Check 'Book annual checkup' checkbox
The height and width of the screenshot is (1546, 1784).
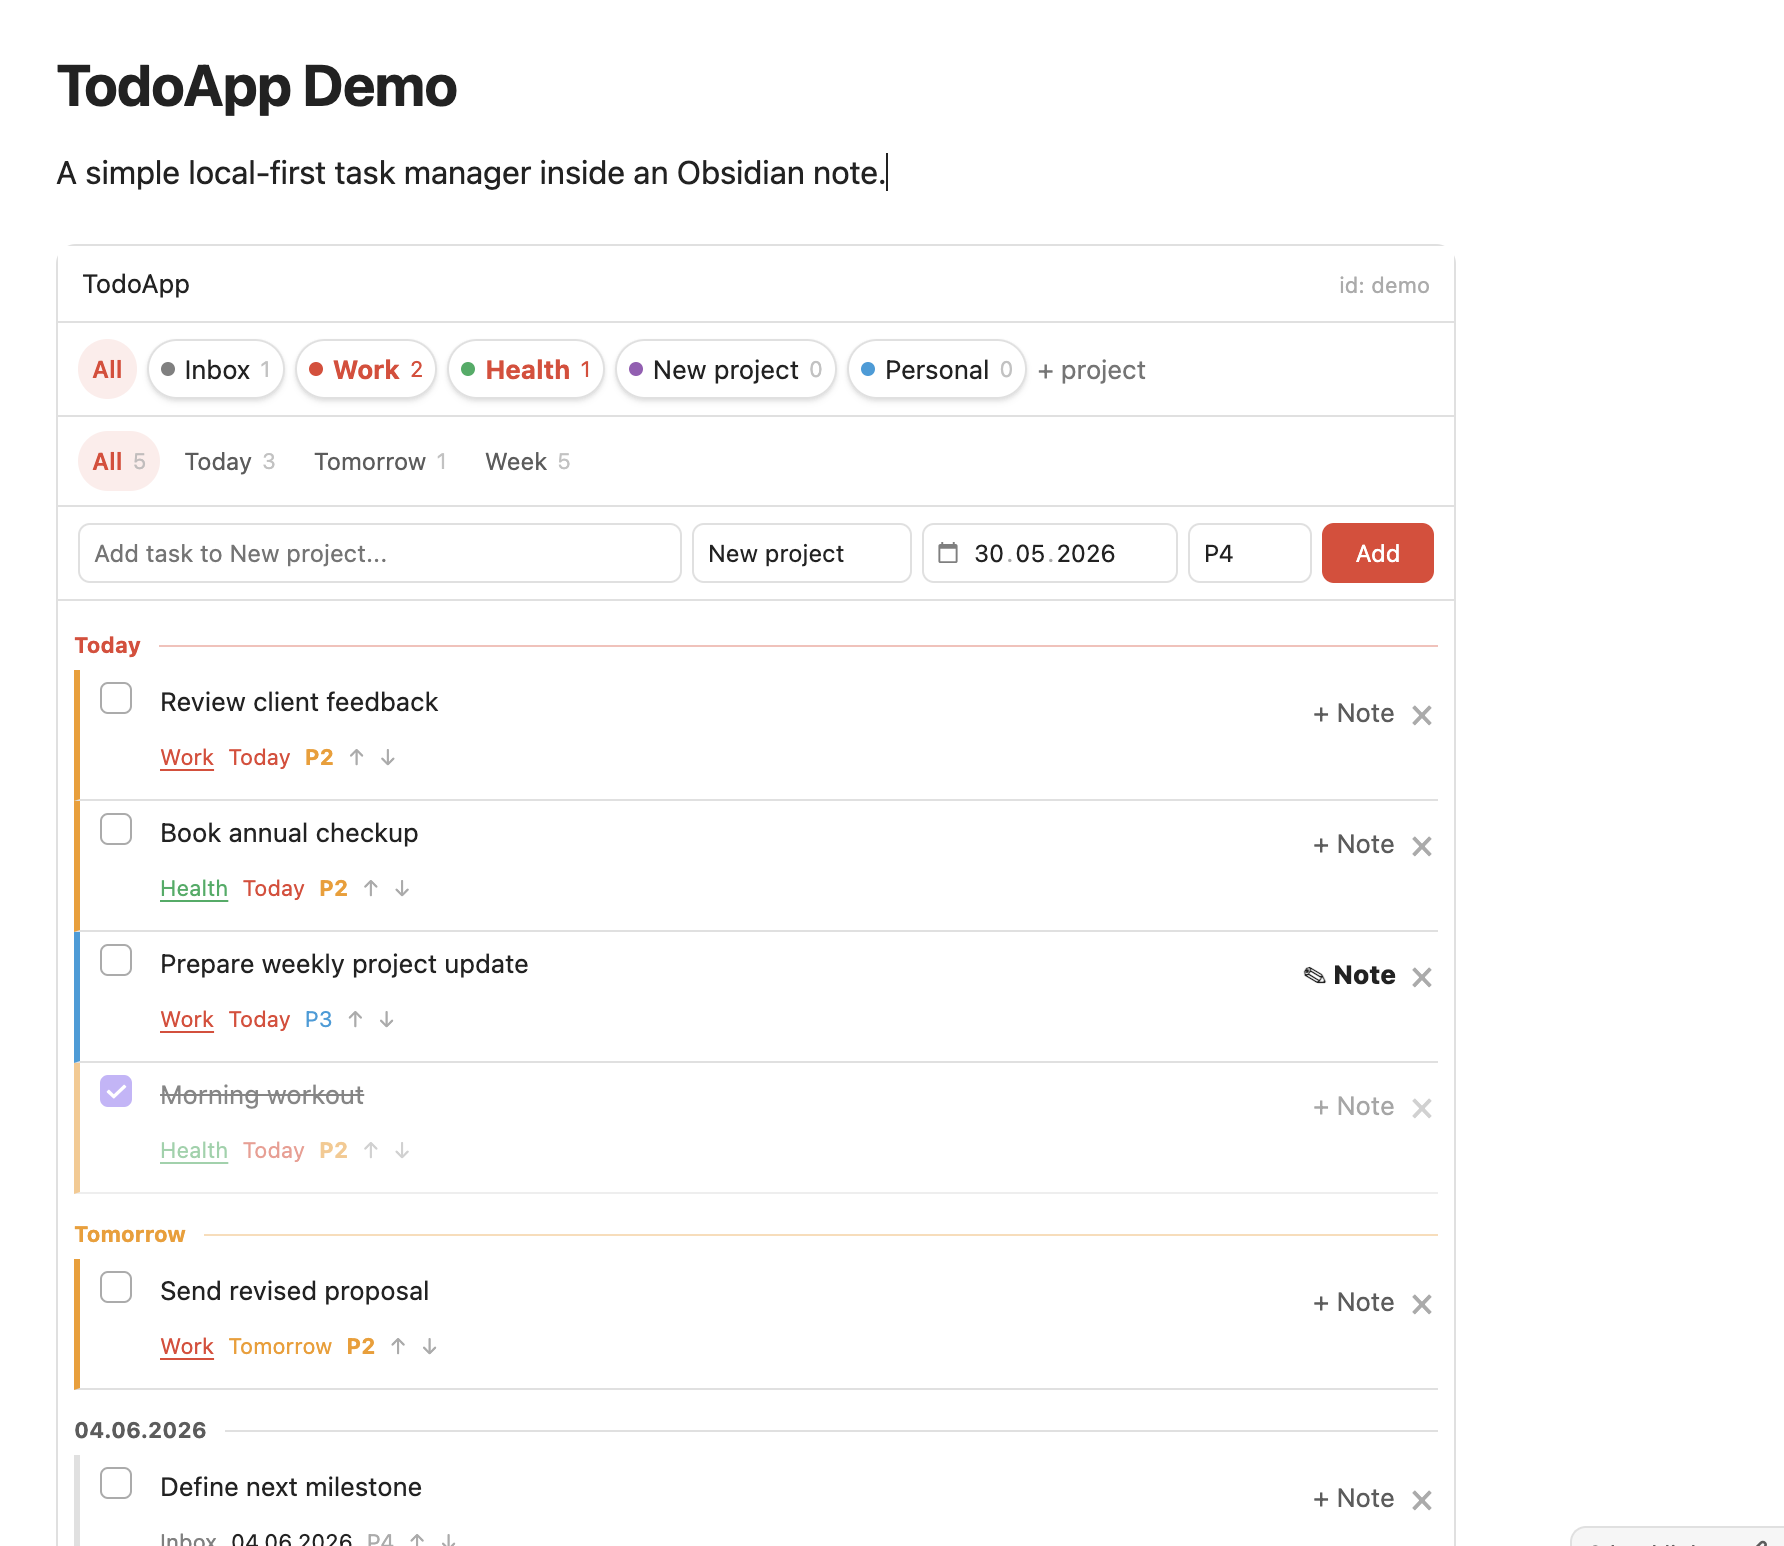[x=116, y=829]
